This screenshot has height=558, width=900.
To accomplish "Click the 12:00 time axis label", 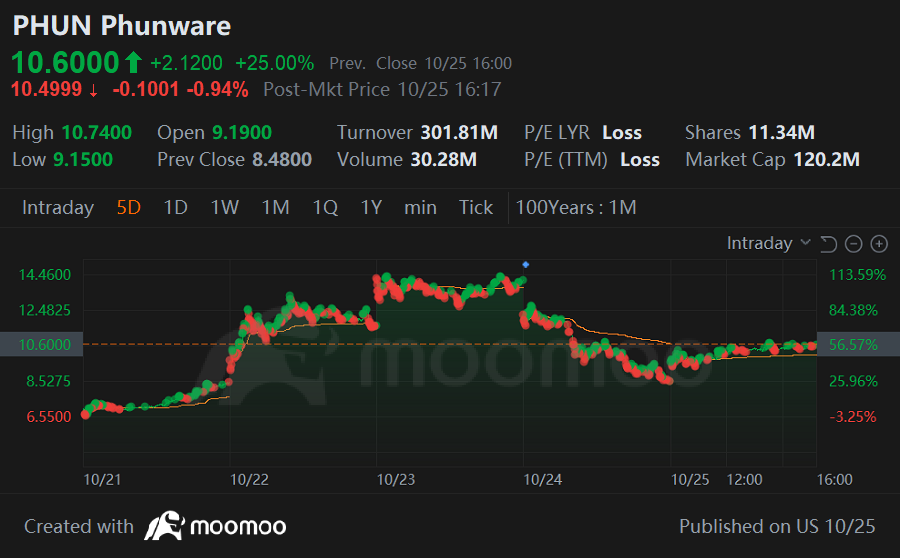I will point(744,479).
